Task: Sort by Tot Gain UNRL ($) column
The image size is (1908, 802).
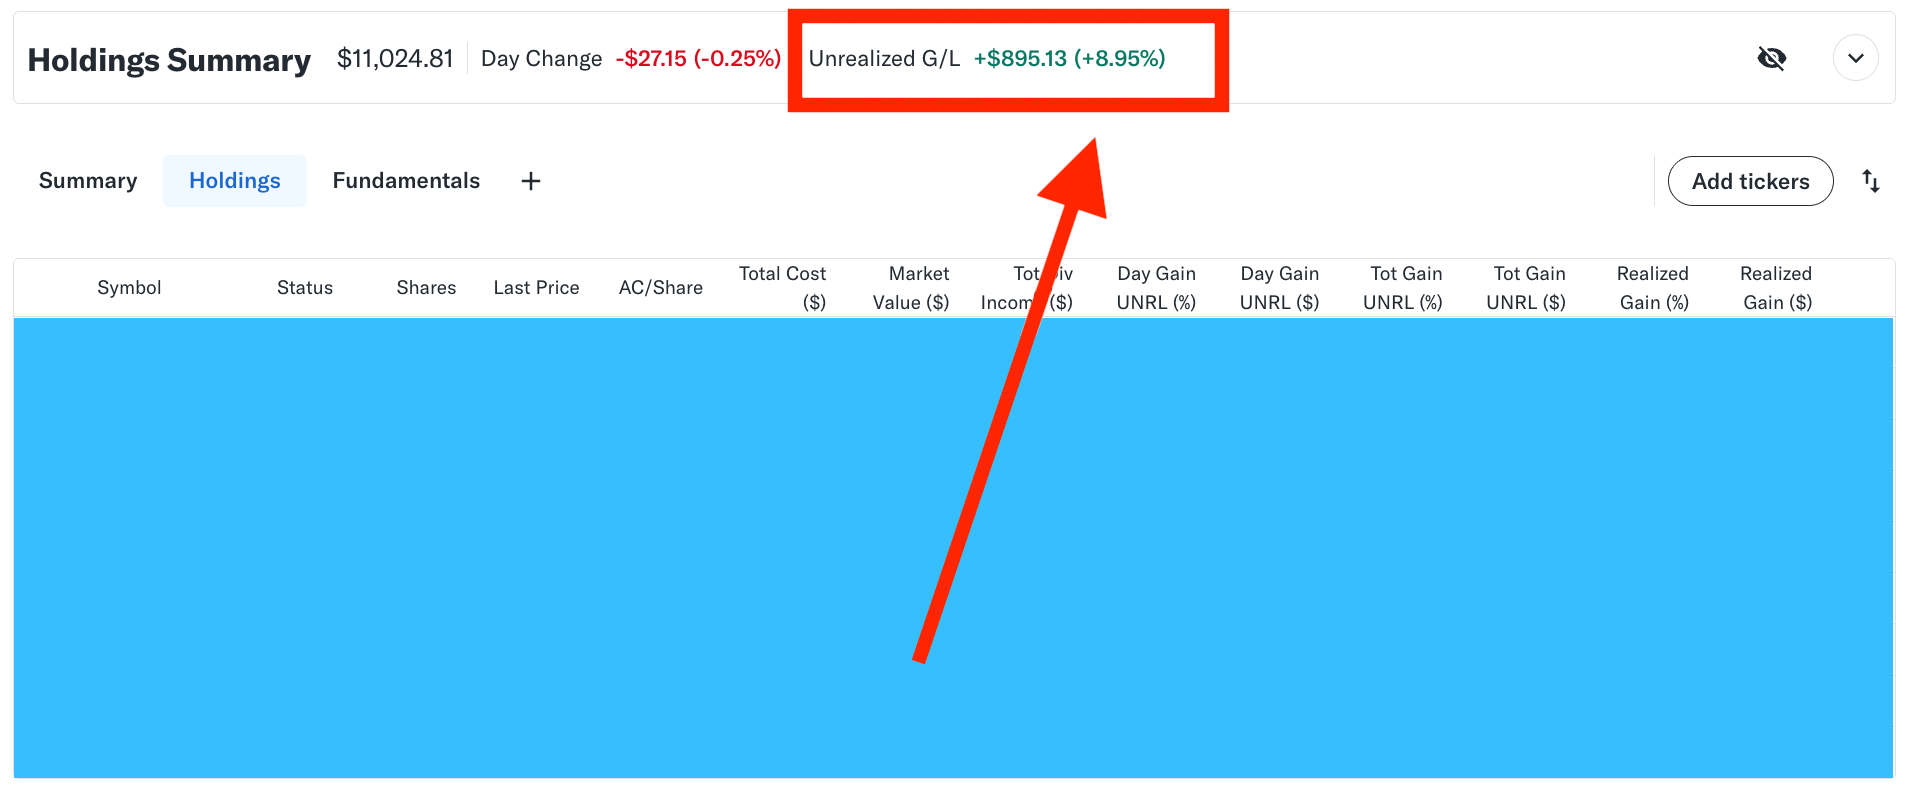Action: [x=1527, y=288]
